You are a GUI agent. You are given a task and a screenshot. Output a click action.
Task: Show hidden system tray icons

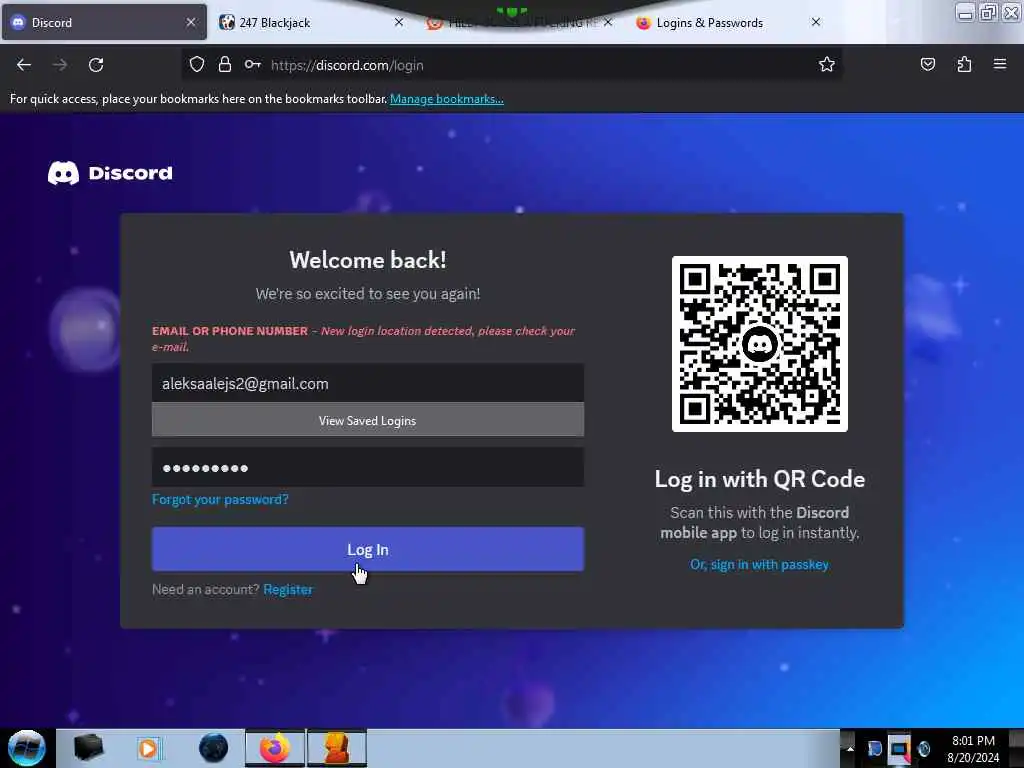click(x=850, y=748)
